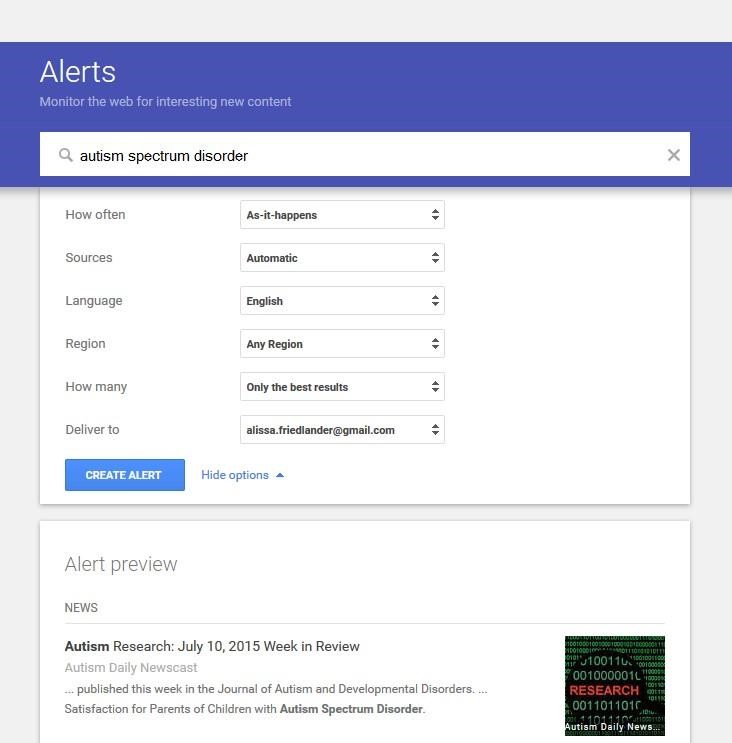Click the article snippet about Autism Spectrum Disorder
Viewport: 732px width, 743px height.
pos(275,700)
